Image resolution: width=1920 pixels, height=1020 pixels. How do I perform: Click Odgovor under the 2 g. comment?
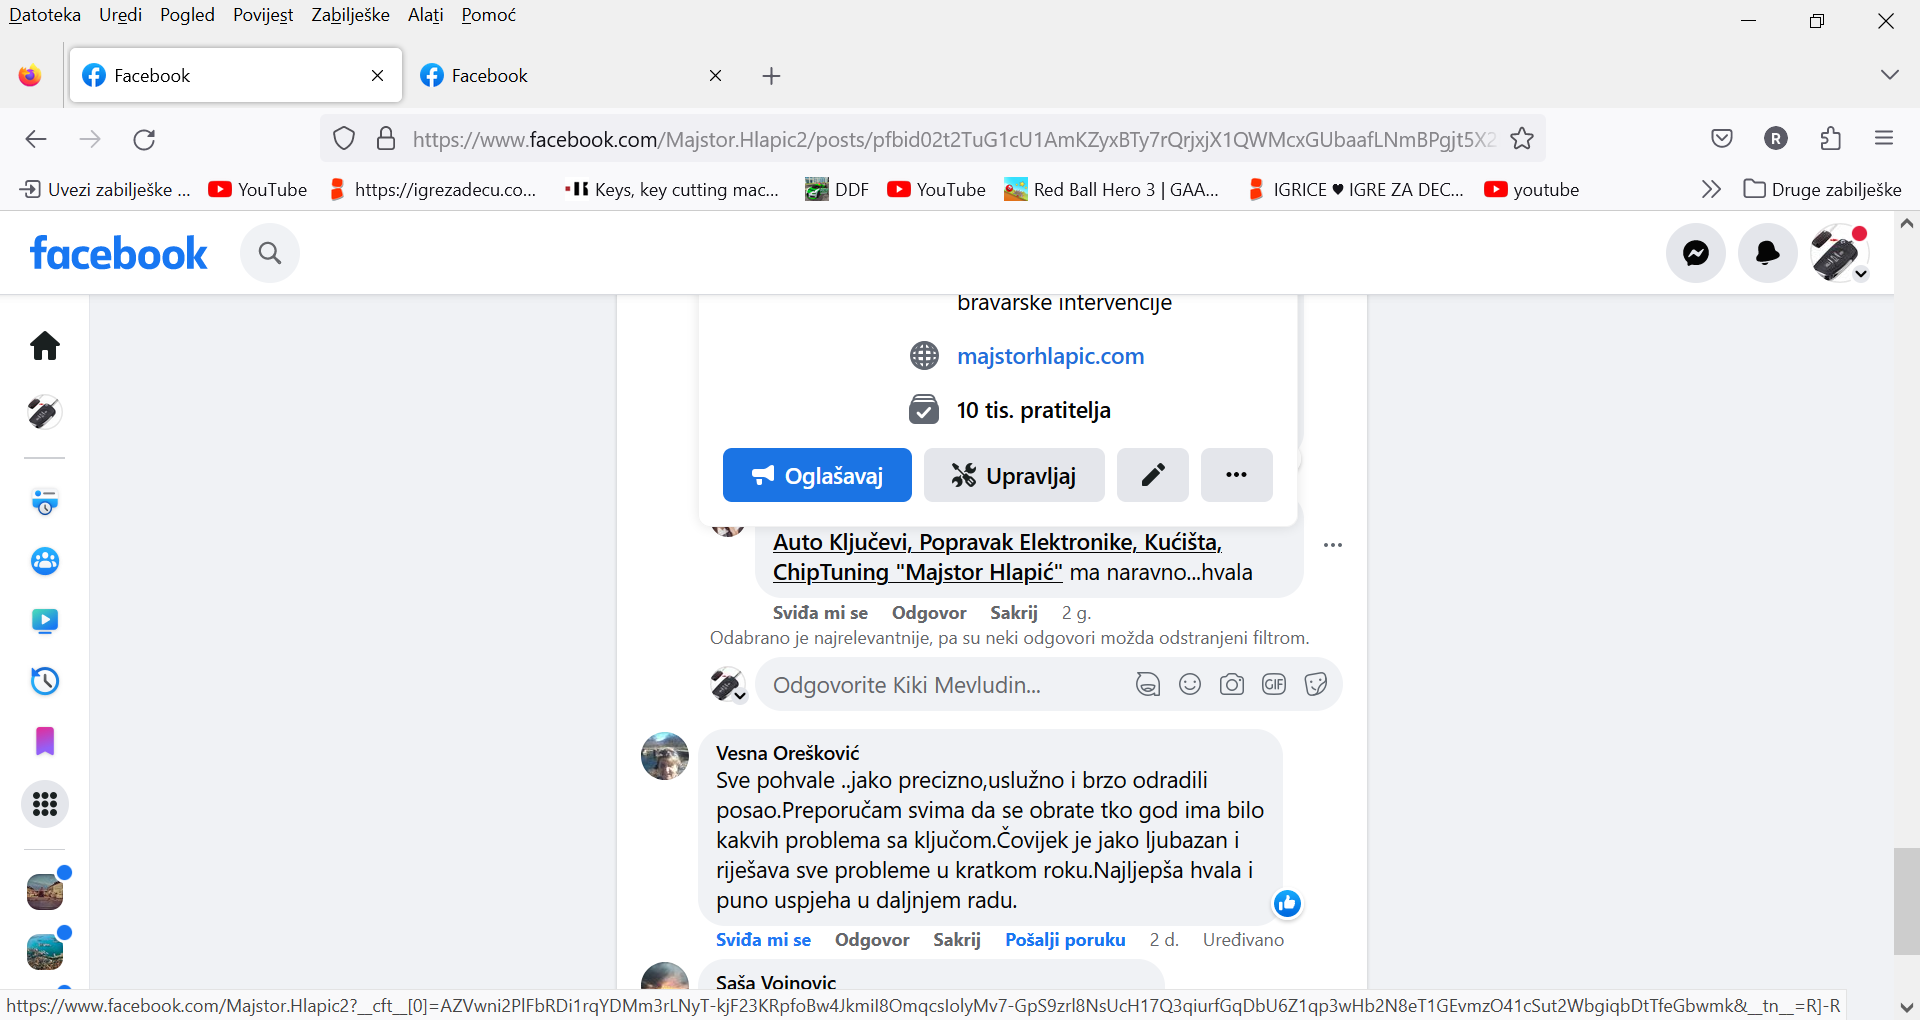click(929, 613)
